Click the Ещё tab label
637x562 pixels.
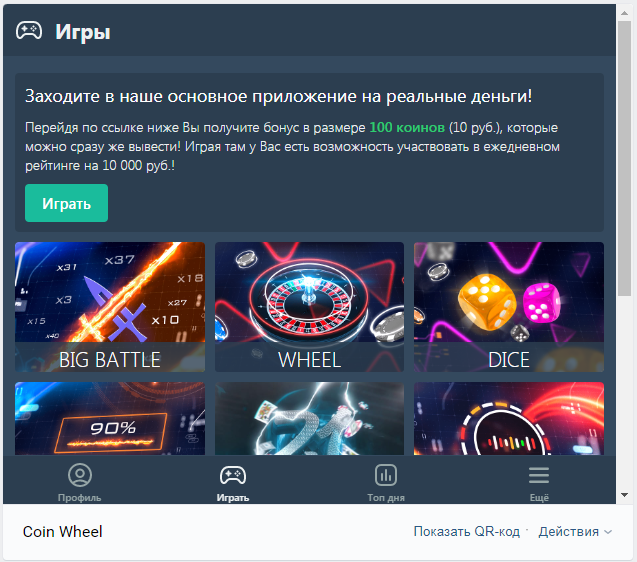[x=539, y=498]
